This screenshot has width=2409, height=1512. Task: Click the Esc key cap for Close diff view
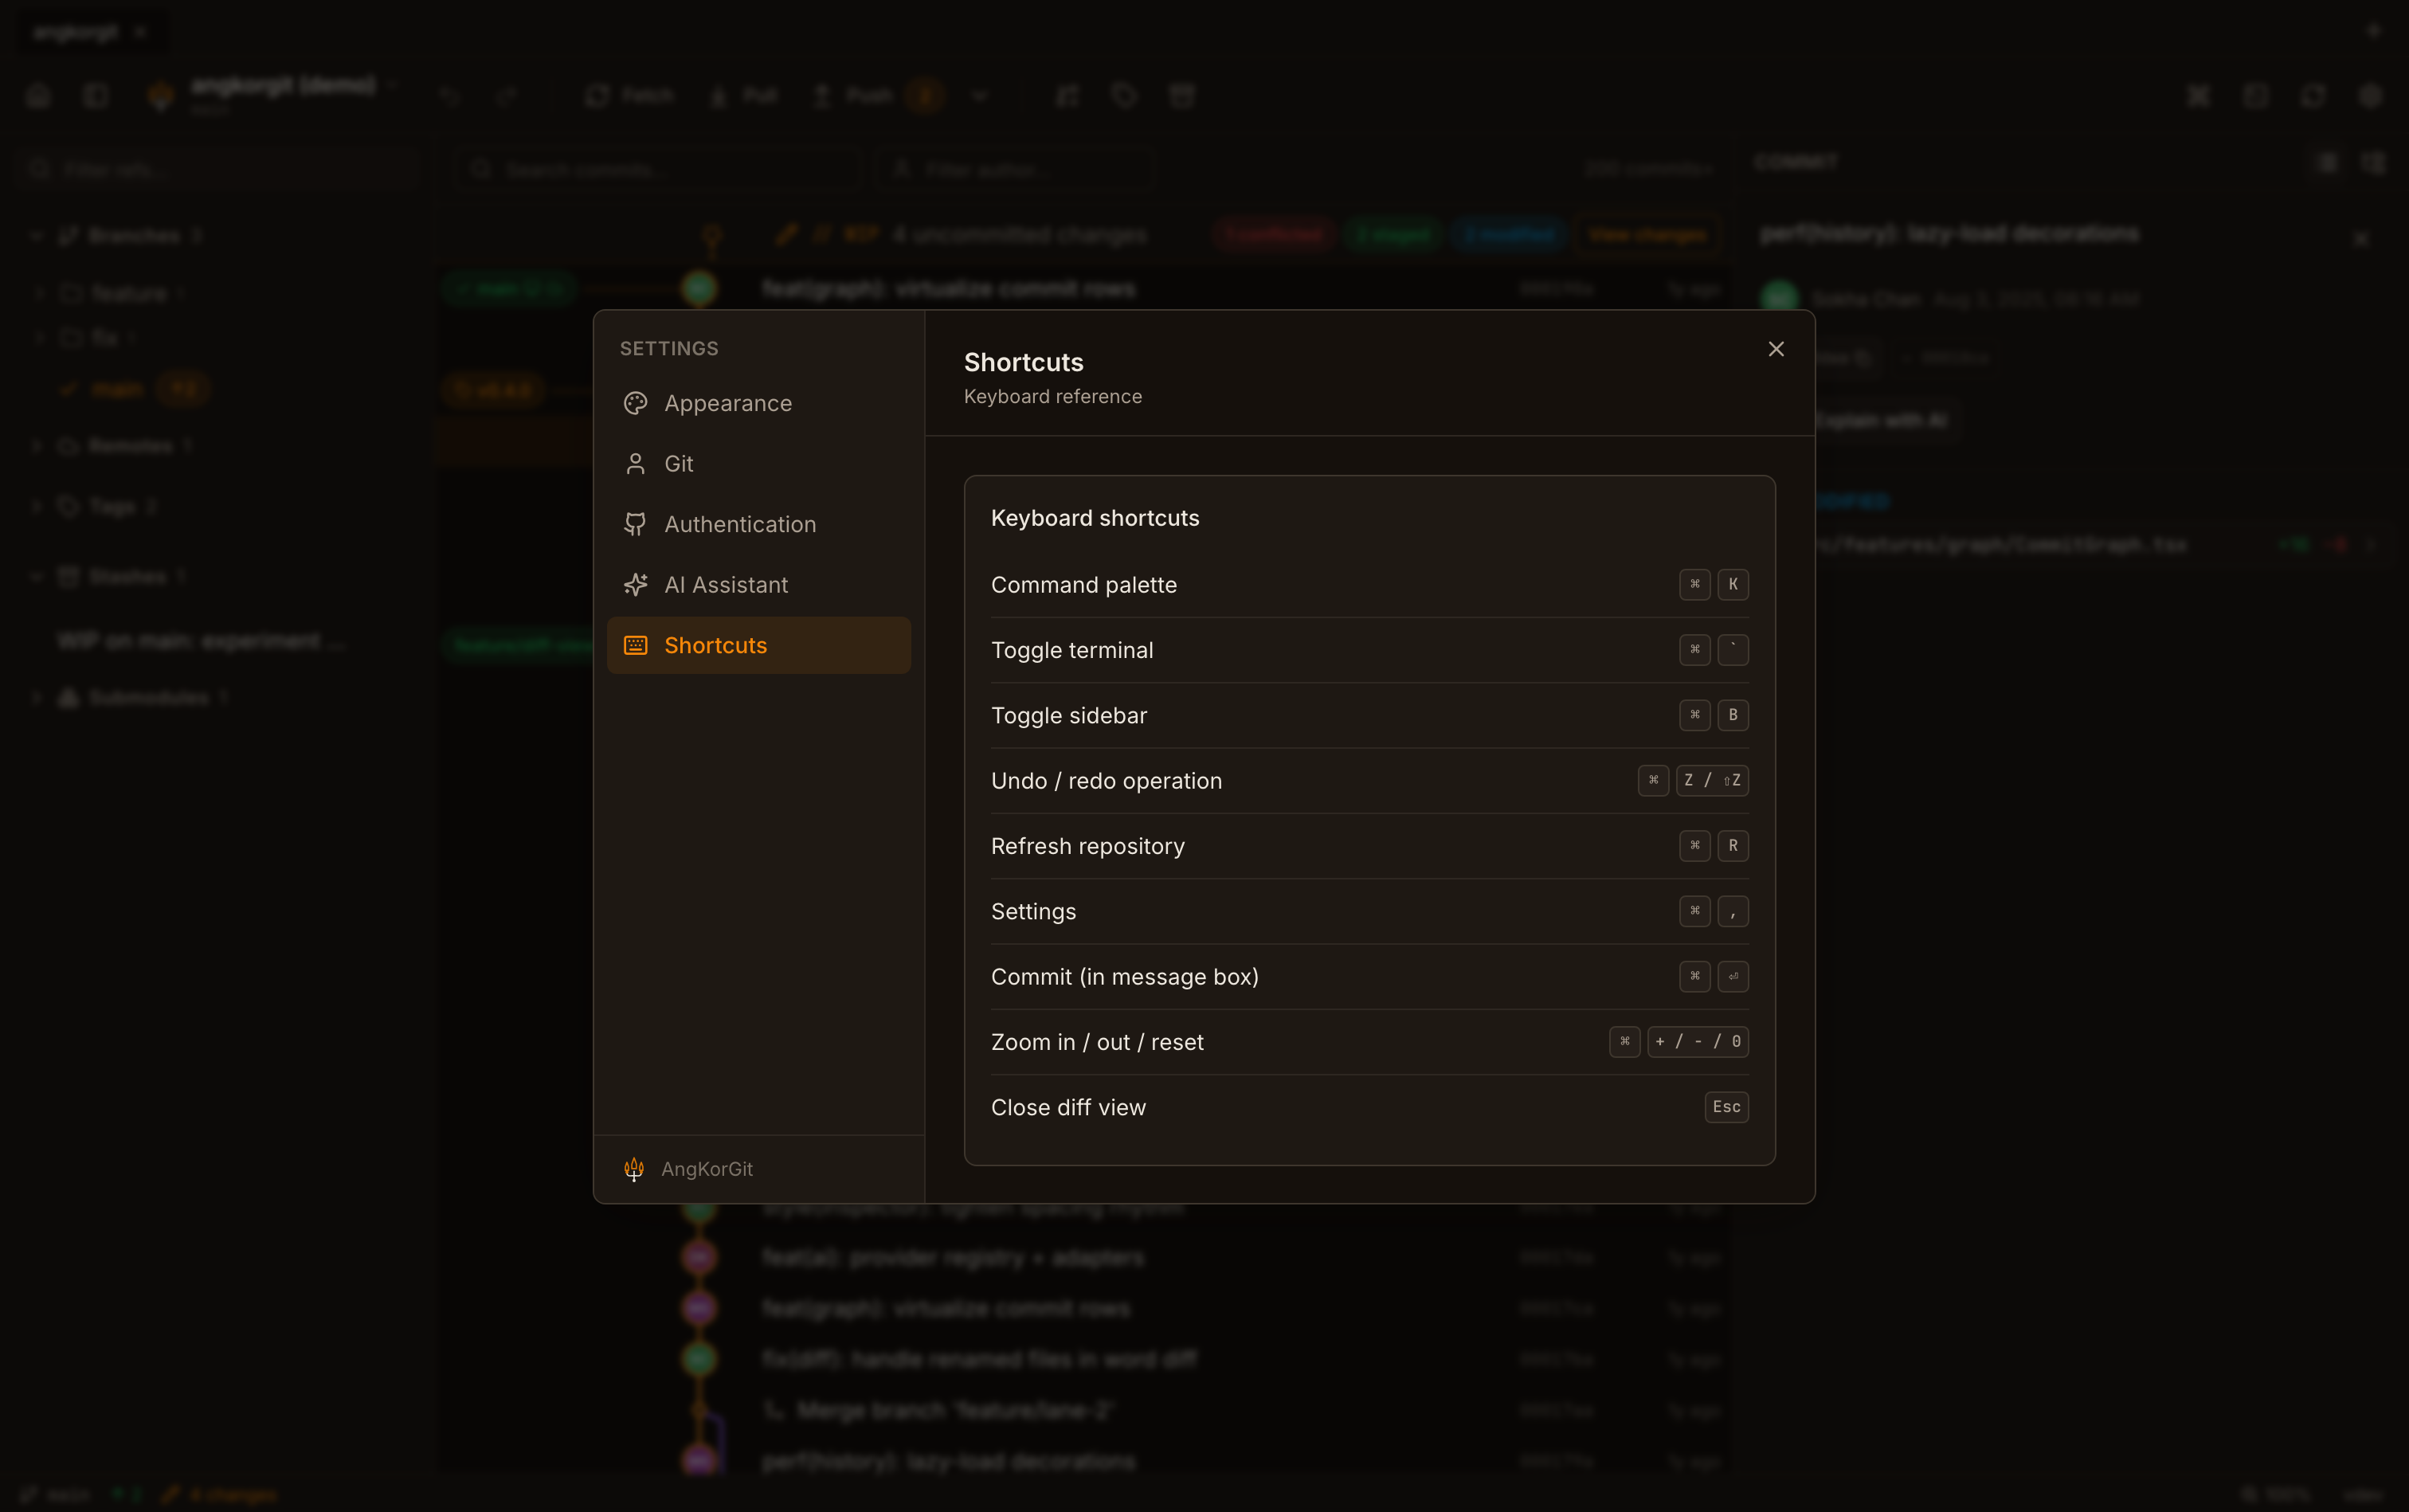point(1726,1107)
